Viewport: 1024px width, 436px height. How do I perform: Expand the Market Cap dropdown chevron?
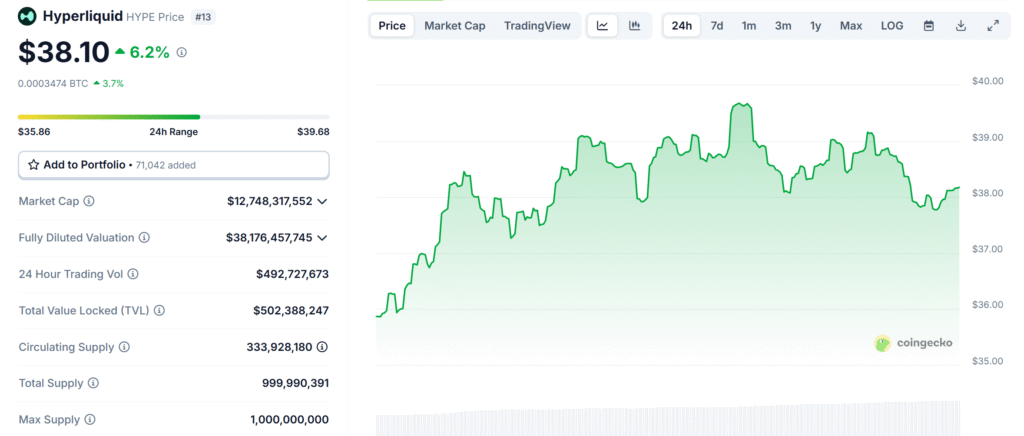click(x=322, y=201)
